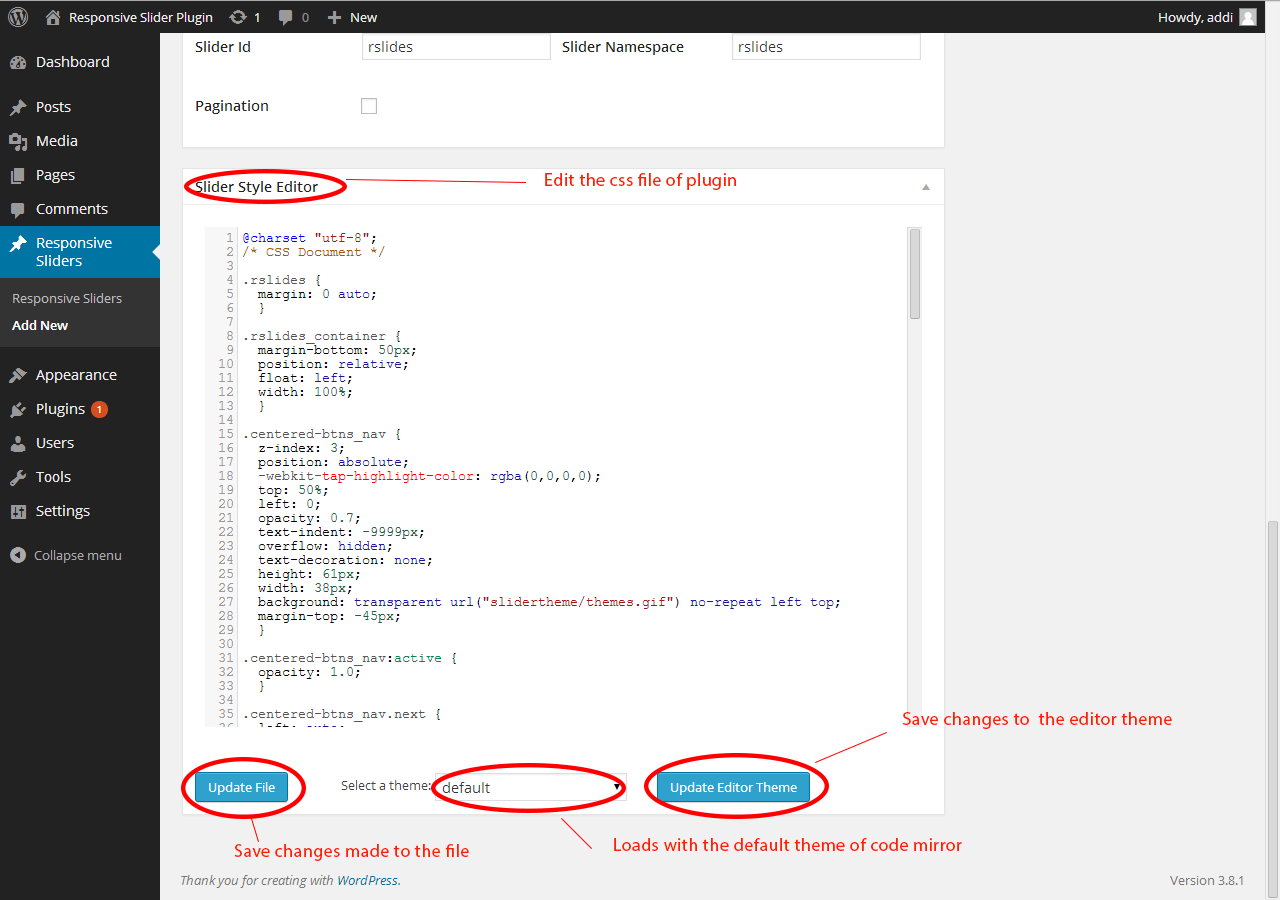Viewport: 1280px width, 900px height.
Task: Click the Update Editor Theme button
Action: tap(733, 787)
